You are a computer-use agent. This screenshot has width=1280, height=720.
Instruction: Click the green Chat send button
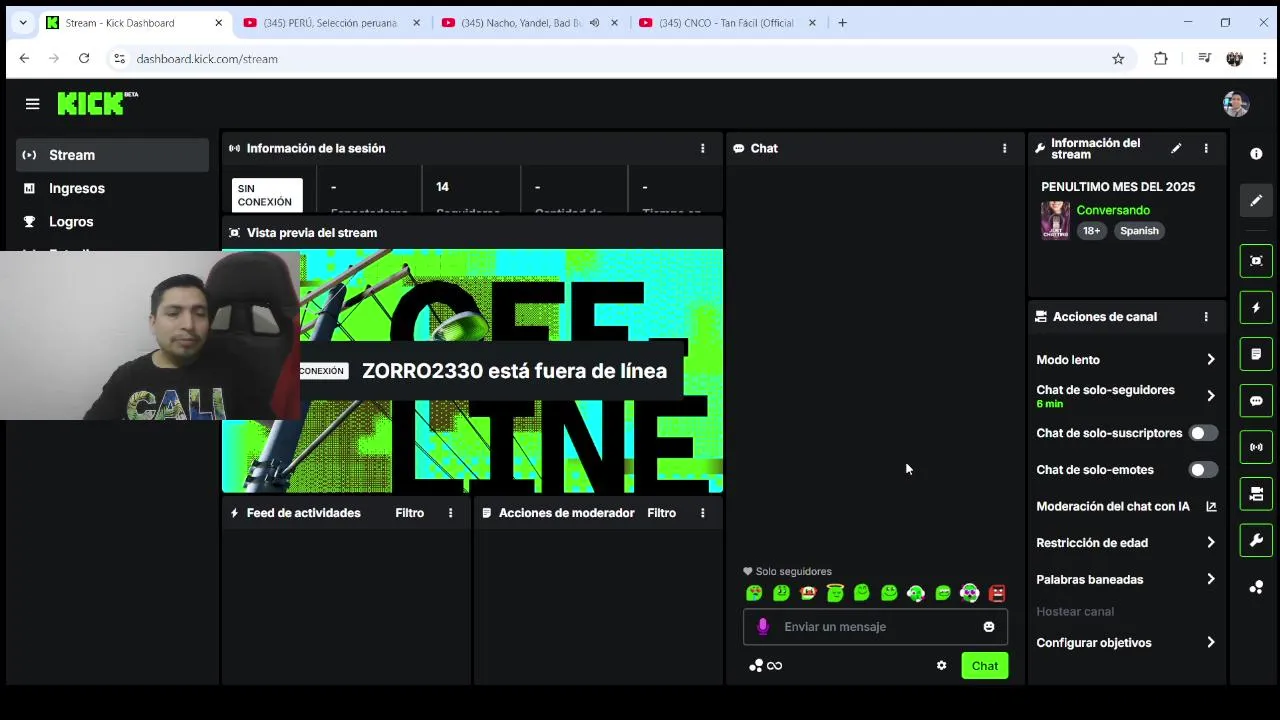point(985,666)
